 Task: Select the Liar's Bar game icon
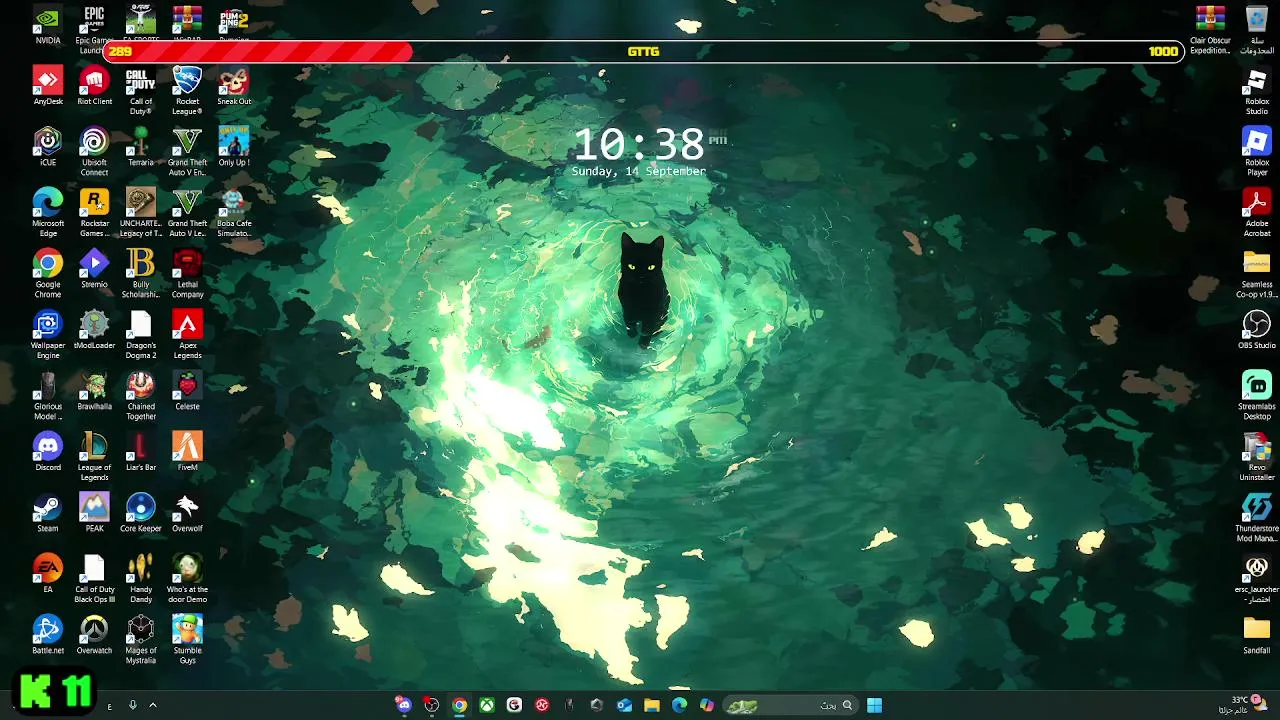pyautogui.click(x=141, y=452)
